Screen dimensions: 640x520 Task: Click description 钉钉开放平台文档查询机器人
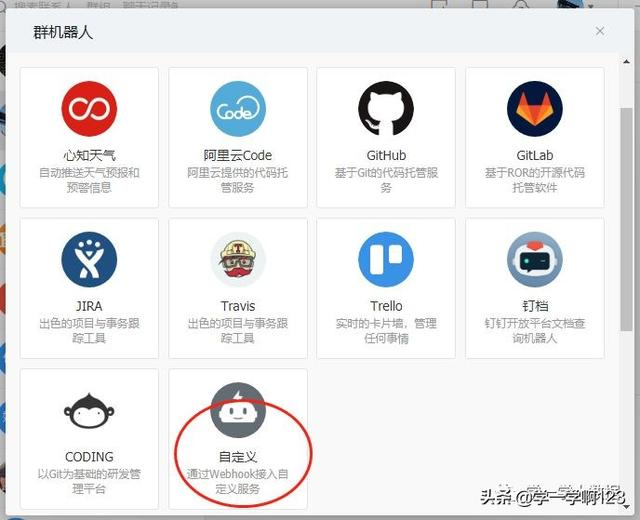coord(535,331)
